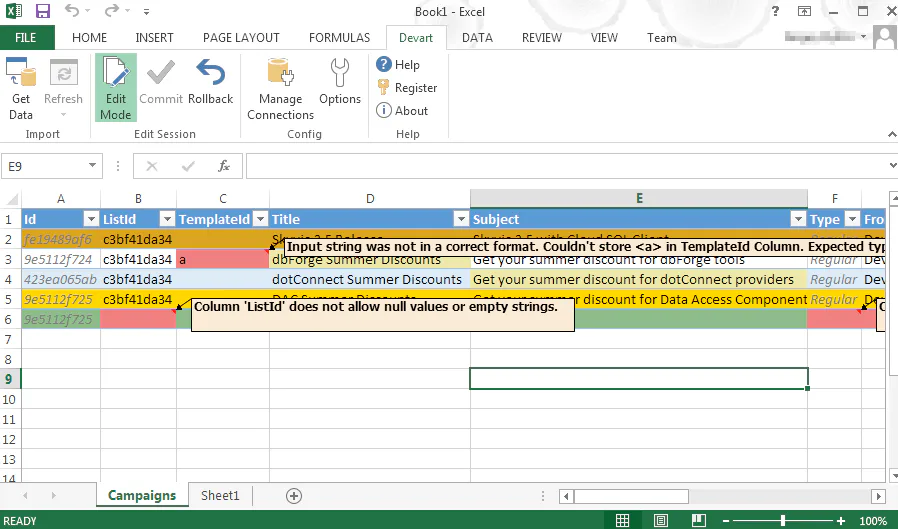Switch to the INSERT ribbon tab
Screen dimensions: 898x529
tap(154, 38)
